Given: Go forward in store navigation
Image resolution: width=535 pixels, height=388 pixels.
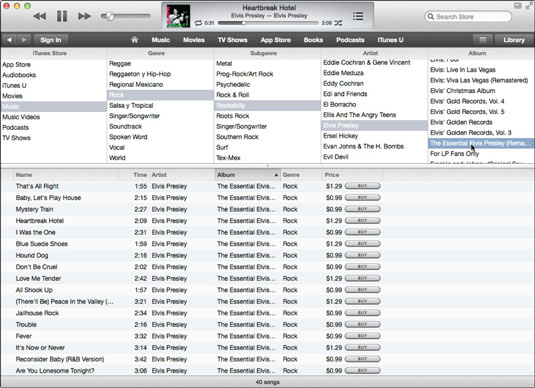Looking at the screenshot, I should point(24,40).
